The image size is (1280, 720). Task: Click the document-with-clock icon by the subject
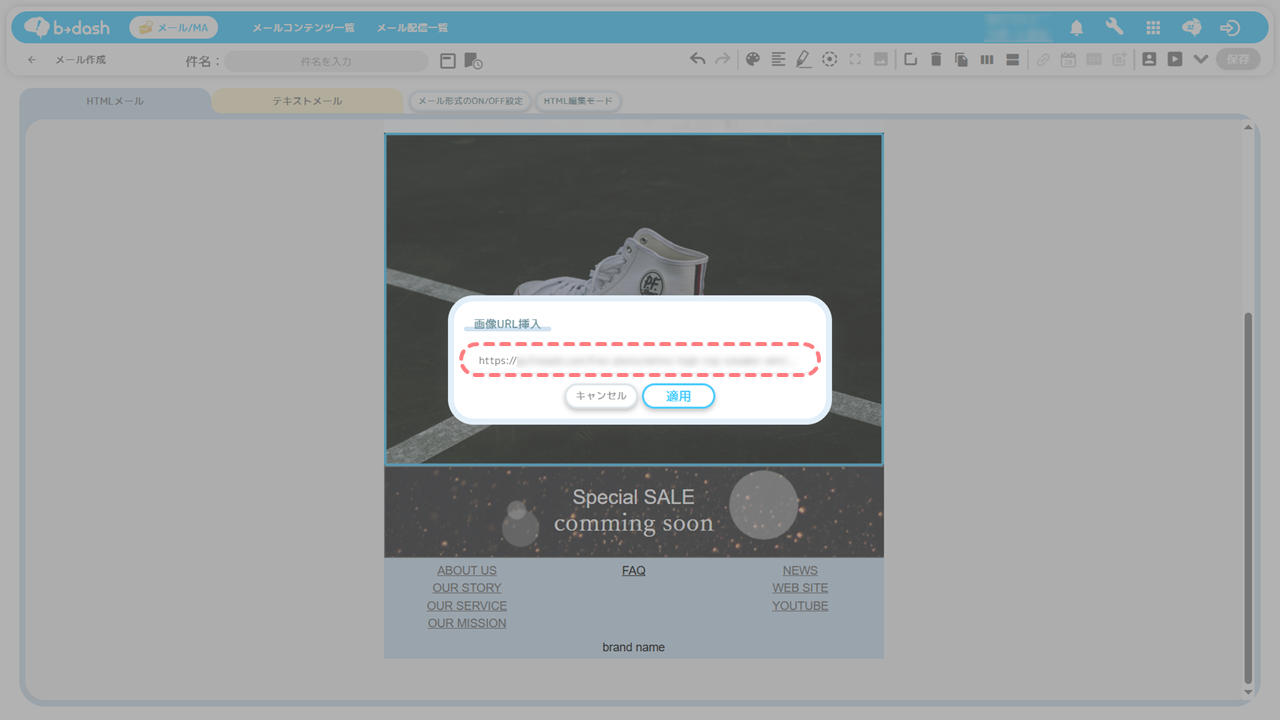(x=473, y=61)
